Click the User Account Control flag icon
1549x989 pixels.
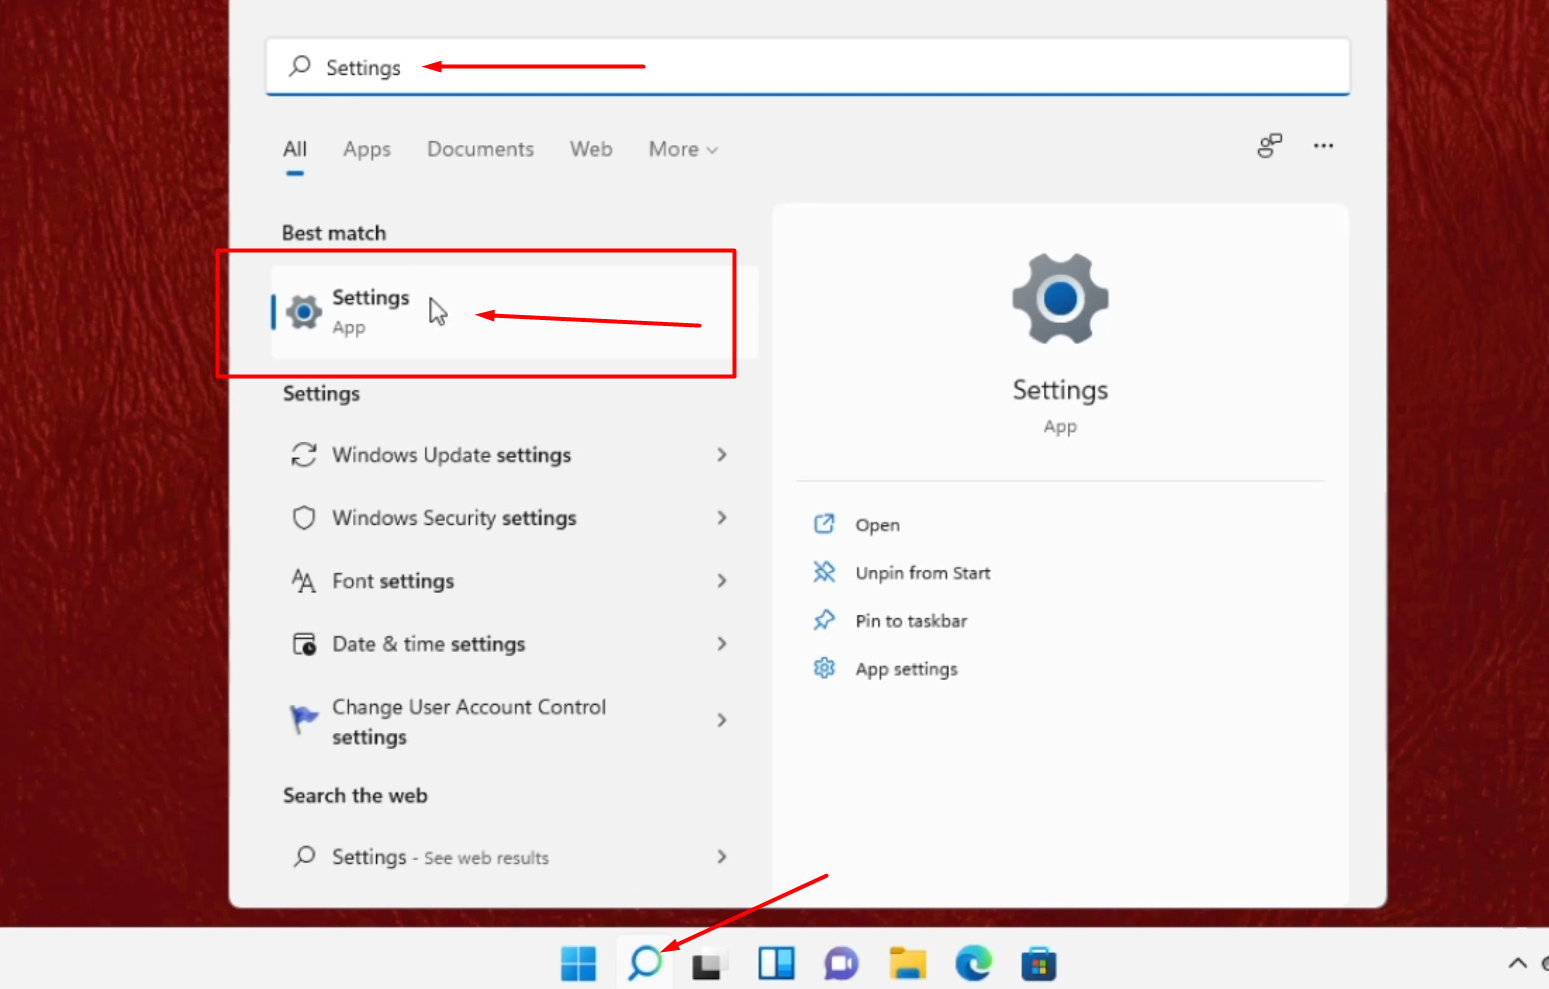click(304, 719)
